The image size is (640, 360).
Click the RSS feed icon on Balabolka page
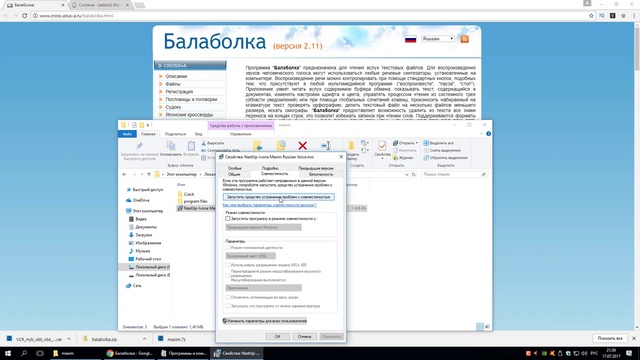click(464, 39)
